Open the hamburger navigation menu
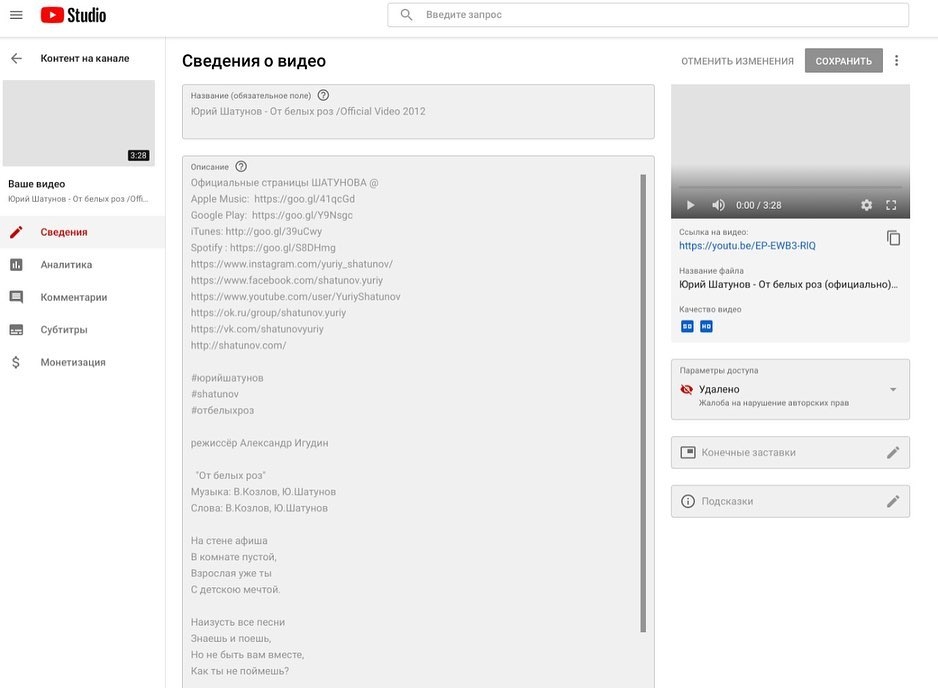This screenshot has width=938, height=688. [x=16, y=15]
